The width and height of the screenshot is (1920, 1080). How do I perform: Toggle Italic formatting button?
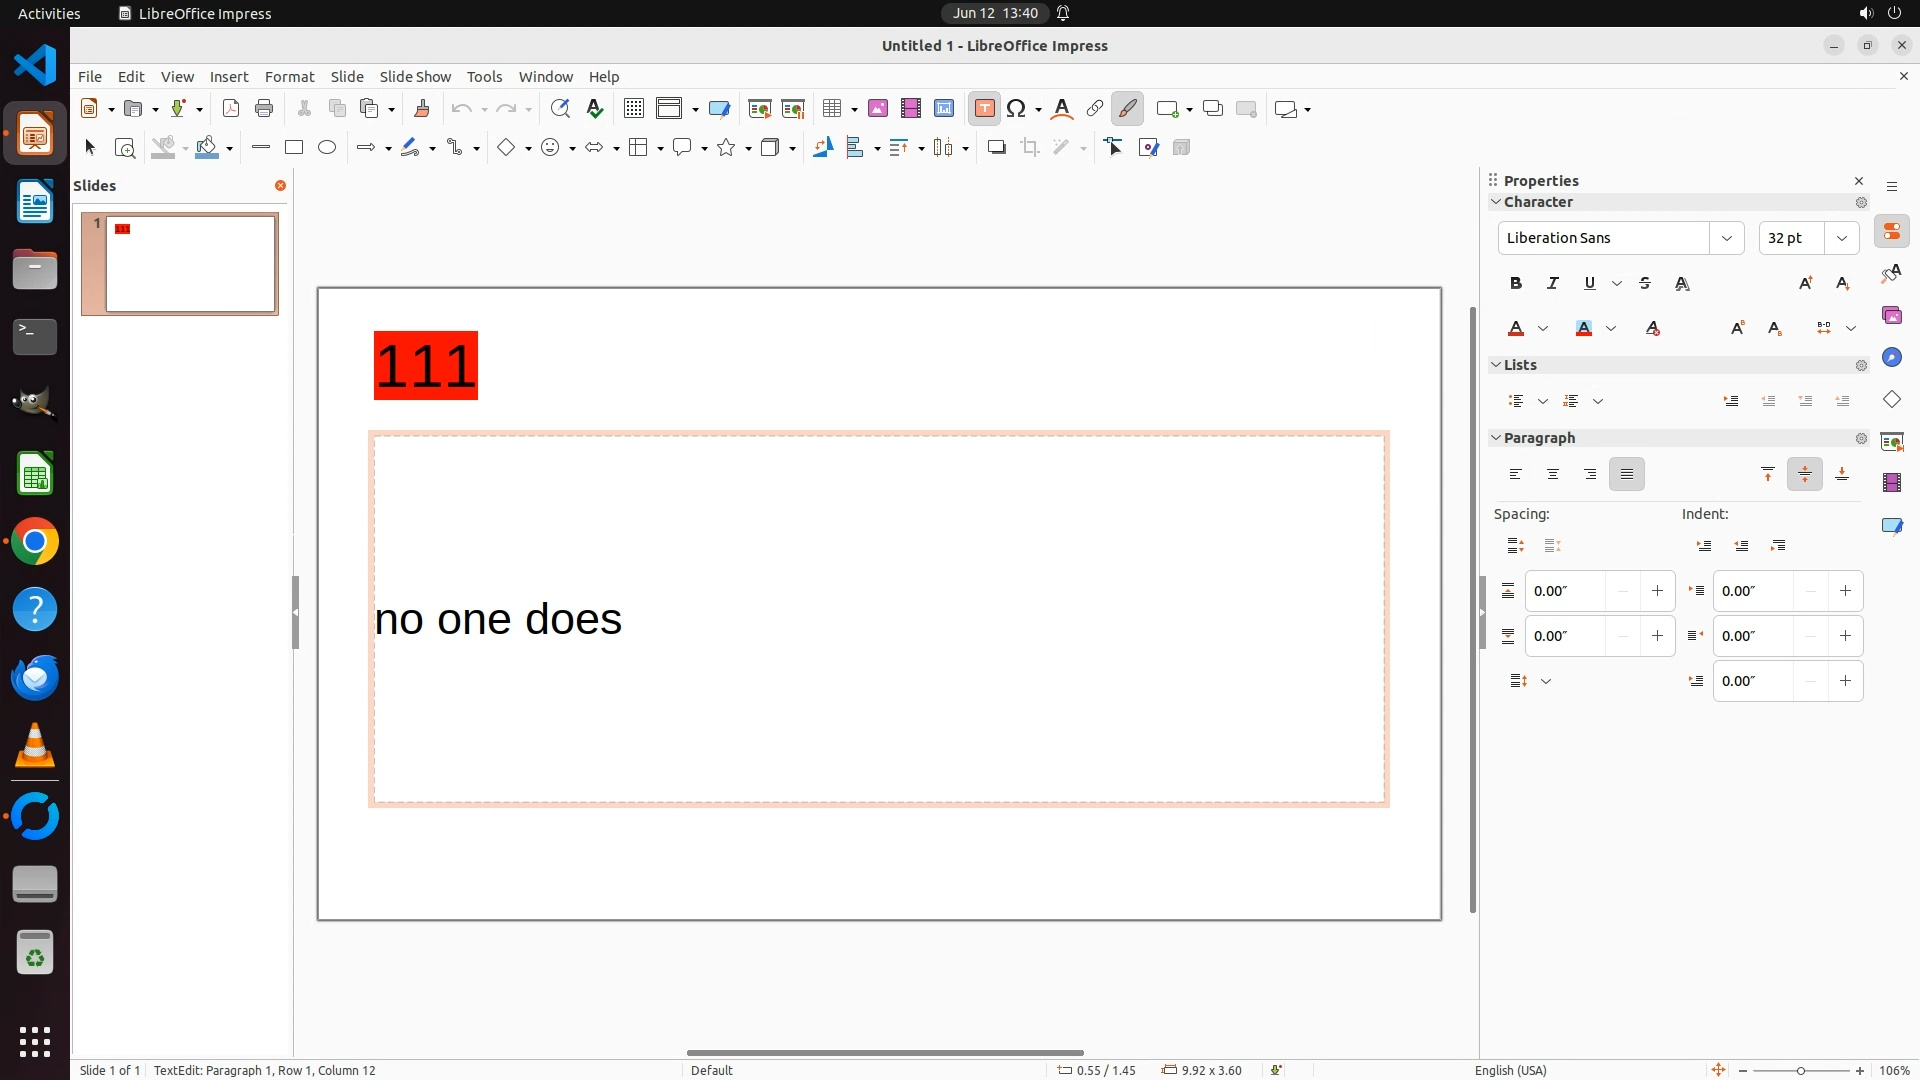[1553, 284]
